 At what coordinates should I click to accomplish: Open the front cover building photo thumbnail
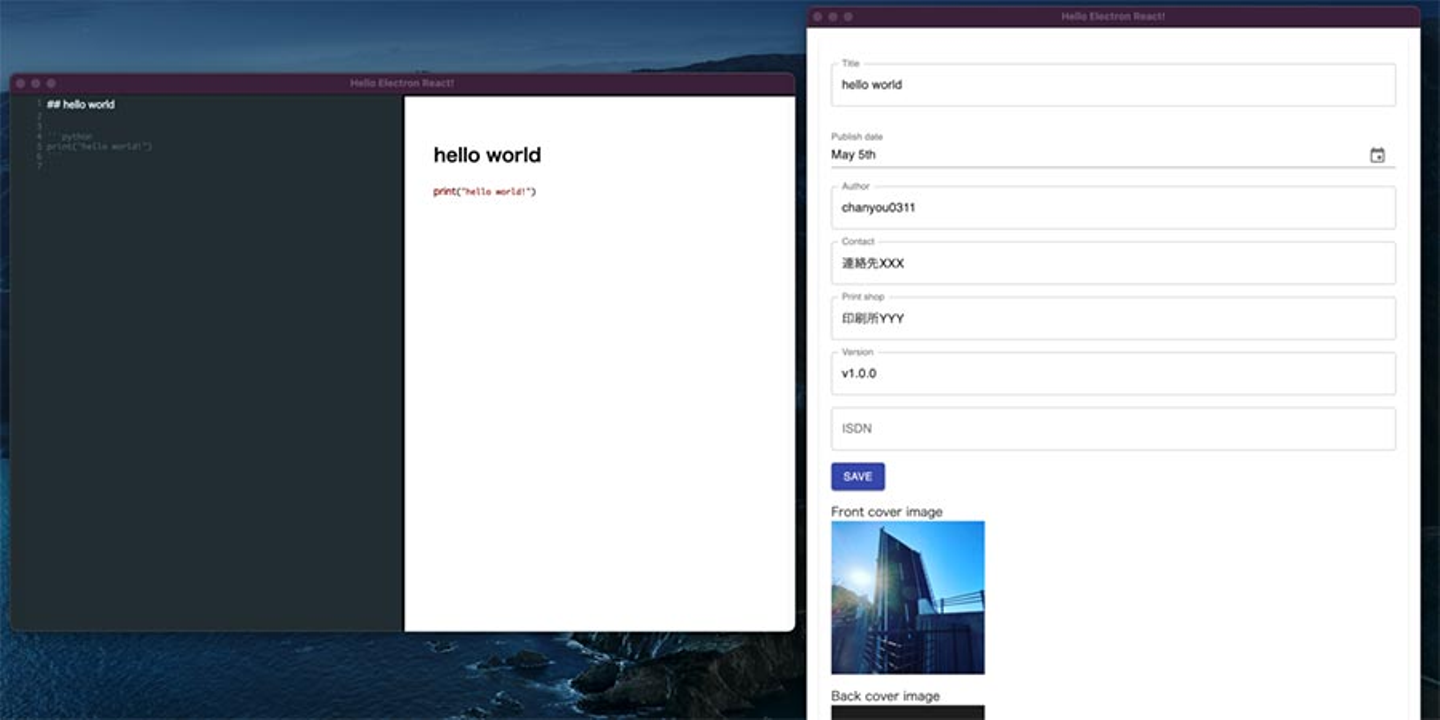click(x=908, y=598)
